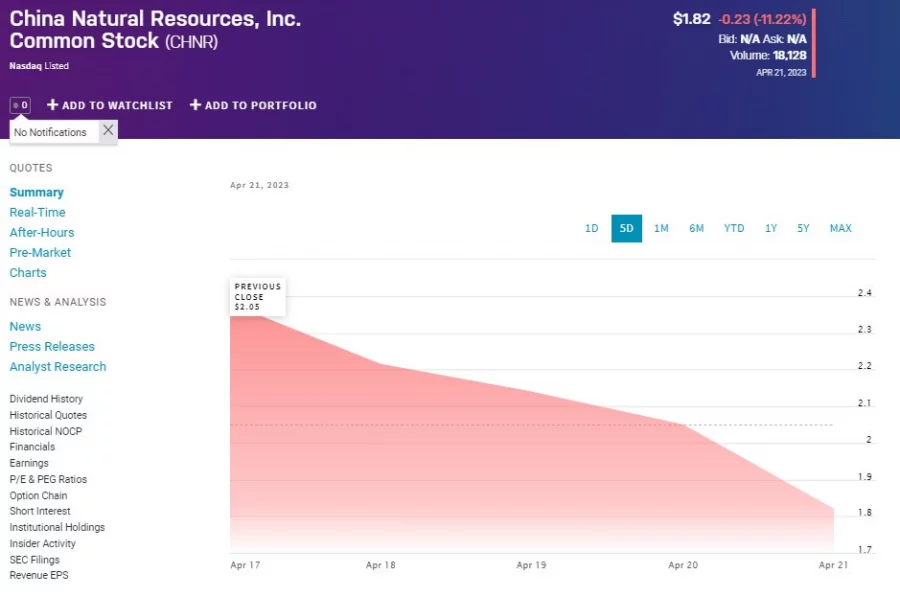This screenshot has height=597, width=900.
Task: View After-Hours trading data
Action: (x=42, y=232)
